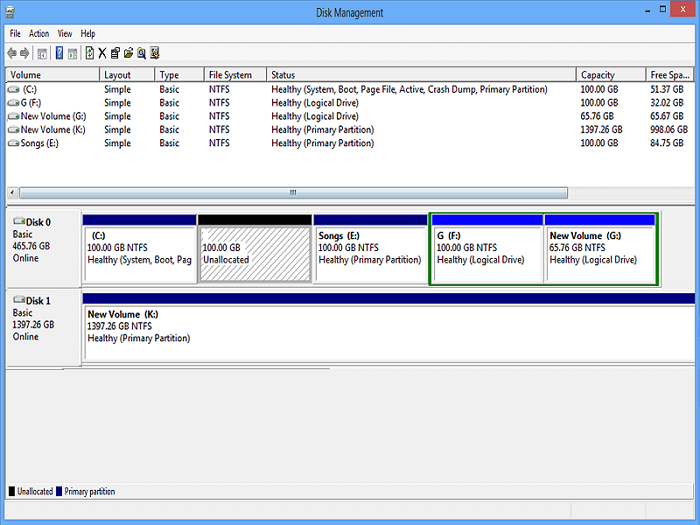Click the Back arrow in toolbar
The image size is (700, 525).
click(12, 53)
